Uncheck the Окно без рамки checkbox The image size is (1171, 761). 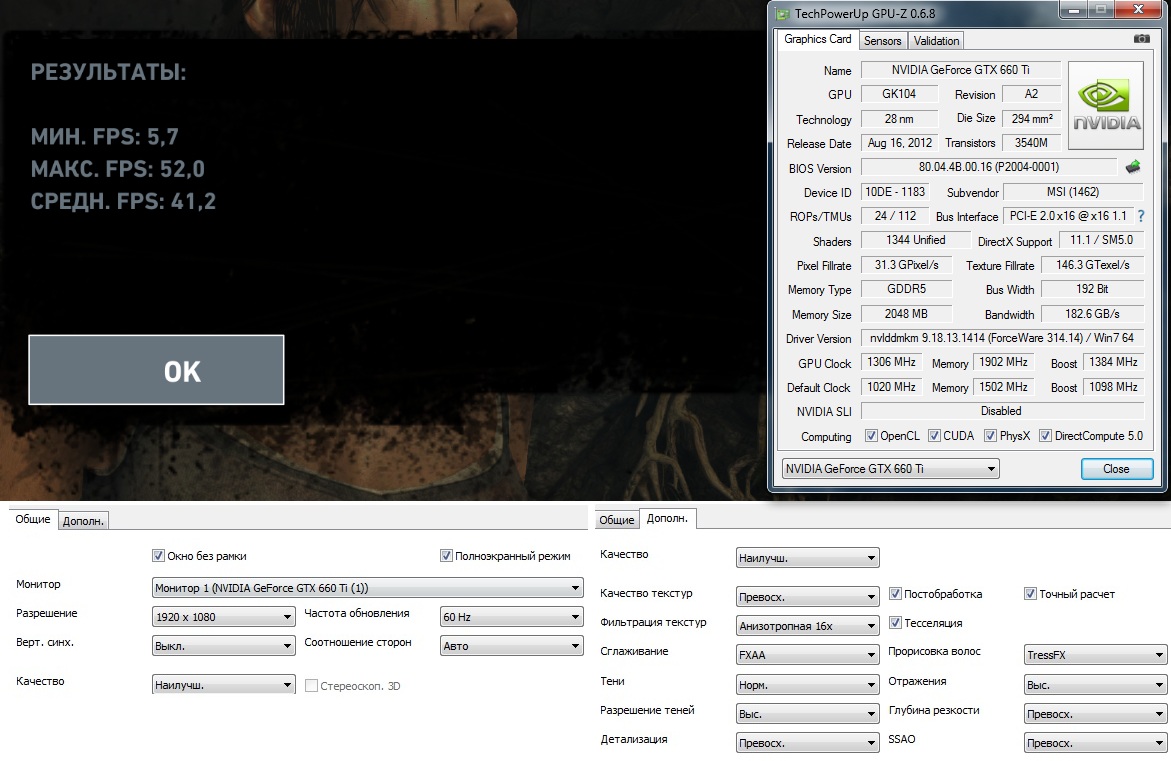tap(158, 556)
